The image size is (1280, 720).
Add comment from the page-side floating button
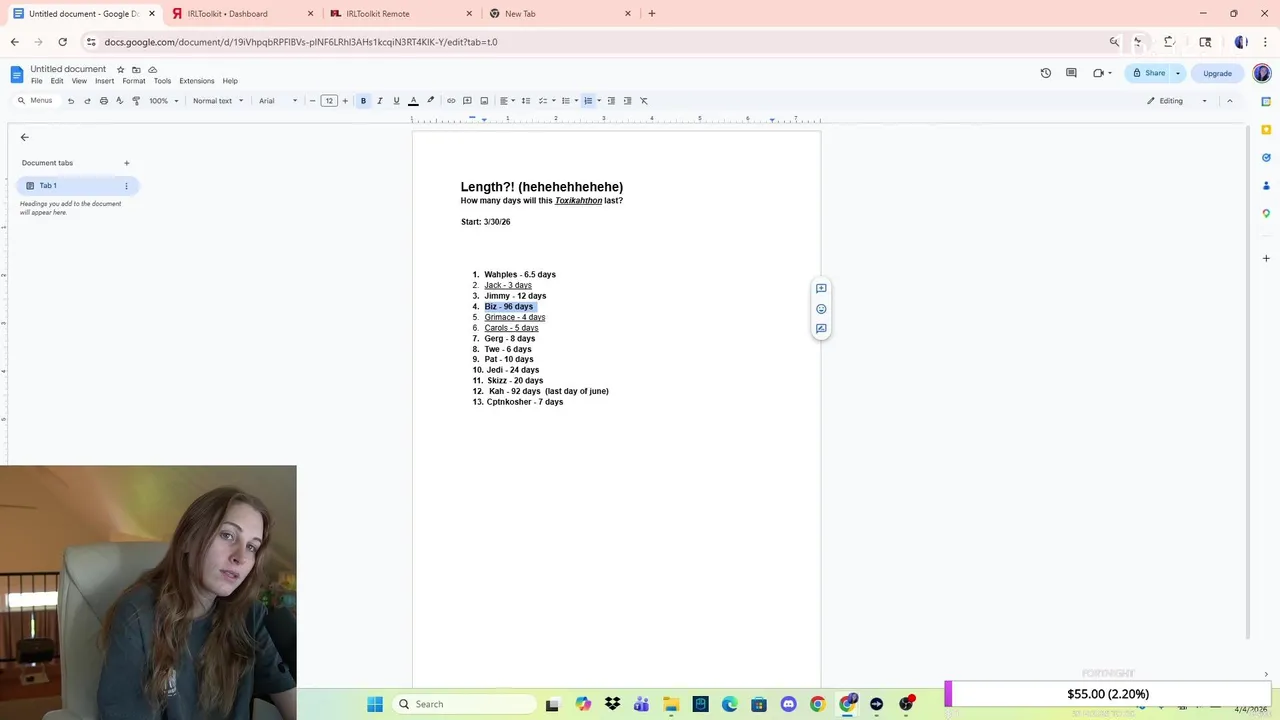821,289
